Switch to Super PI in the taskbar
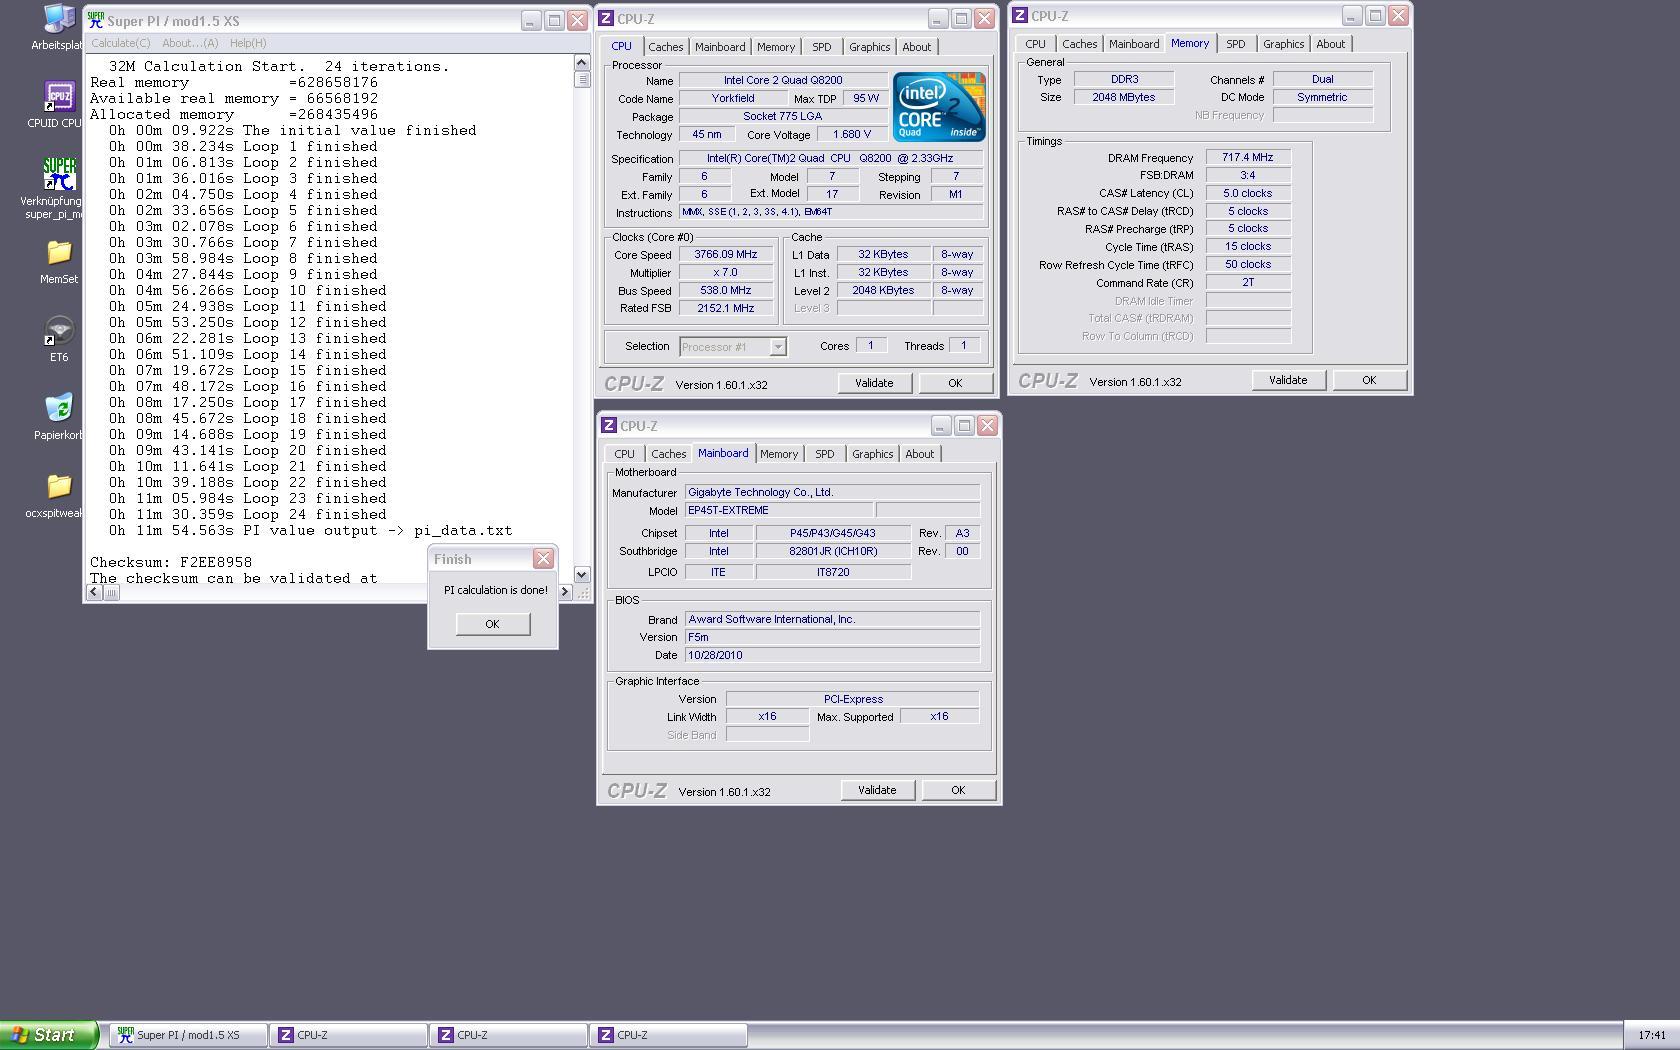Screen dimensions: 1680x1050 pyautogui.click(x=188, y=1035)
